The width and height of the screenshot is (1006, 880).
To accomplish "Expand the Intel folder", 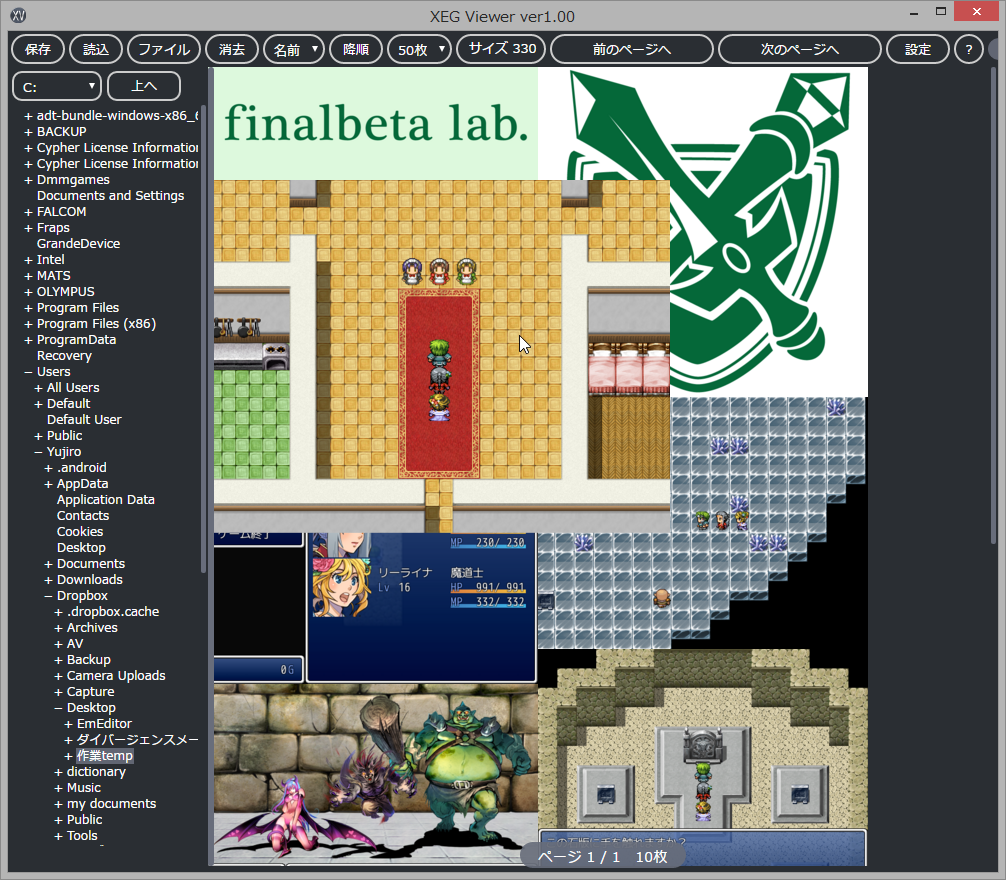I will [28, 260].
